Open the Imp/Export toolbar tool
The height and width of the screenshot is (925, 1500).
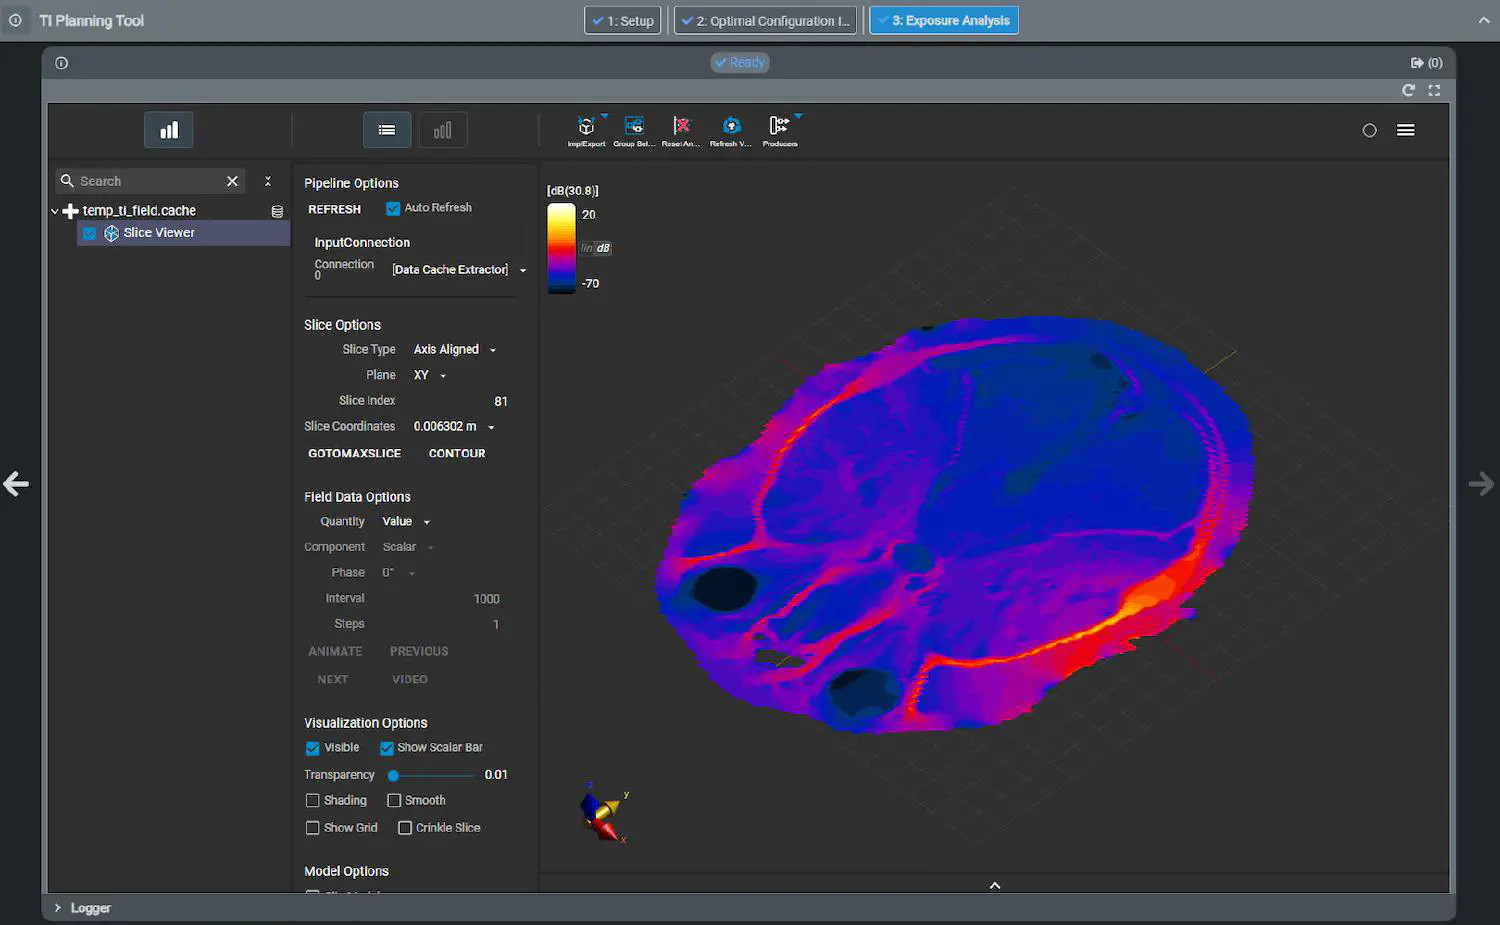tap(586, 127)
